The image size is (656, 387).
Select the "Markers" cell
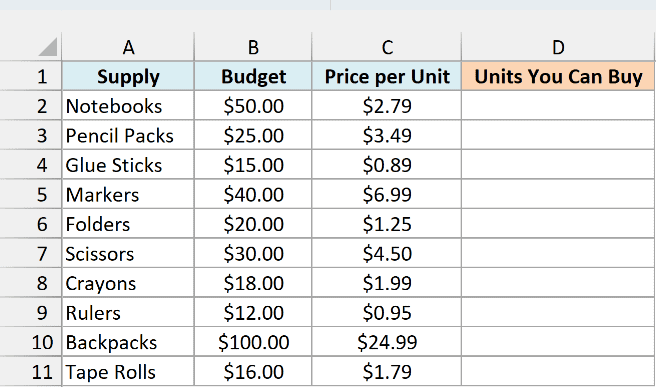(x=128, y=194)
